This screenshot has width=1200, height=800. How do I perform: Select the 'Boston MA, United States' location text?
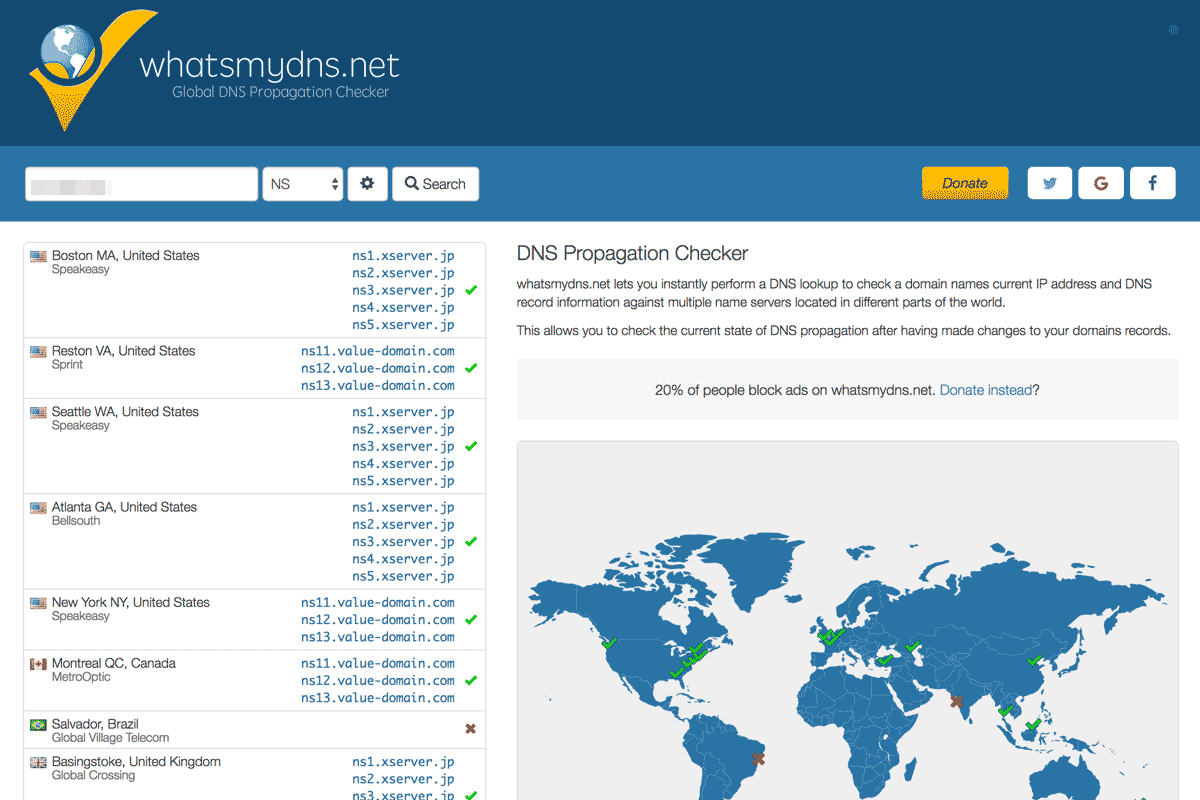coord(126,255)
